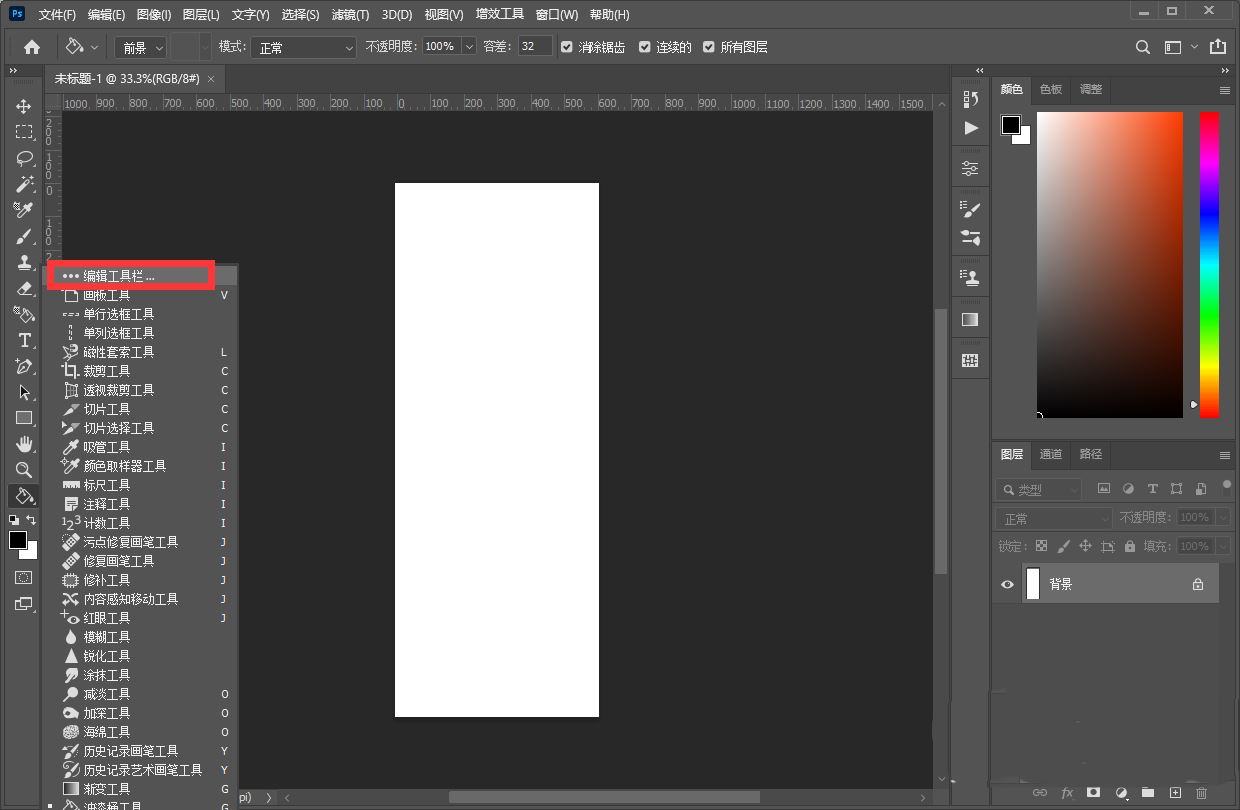The width and height of the screenshot is (1240, 810).
Task: Hide the 背景 layer eye icon
Action: [x=1007, y=585]
